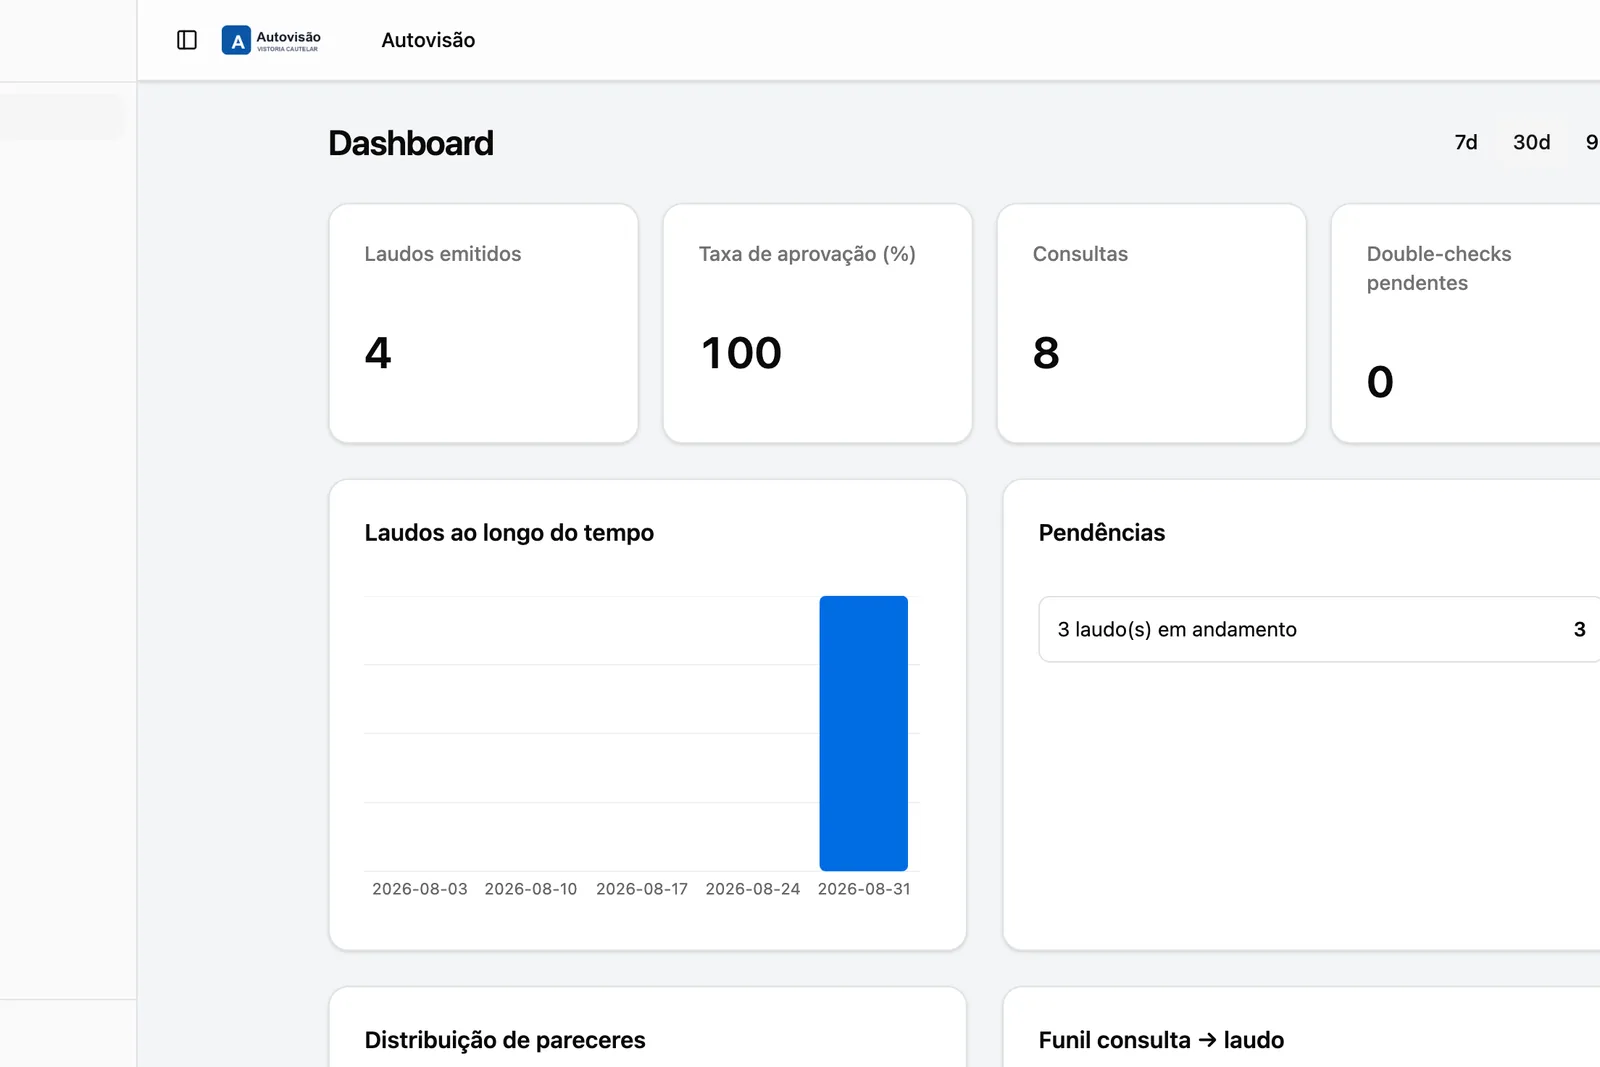Click the Autovisão logo
Image resolution: width=1600 pixels, height=1067 pixels.
271,40
